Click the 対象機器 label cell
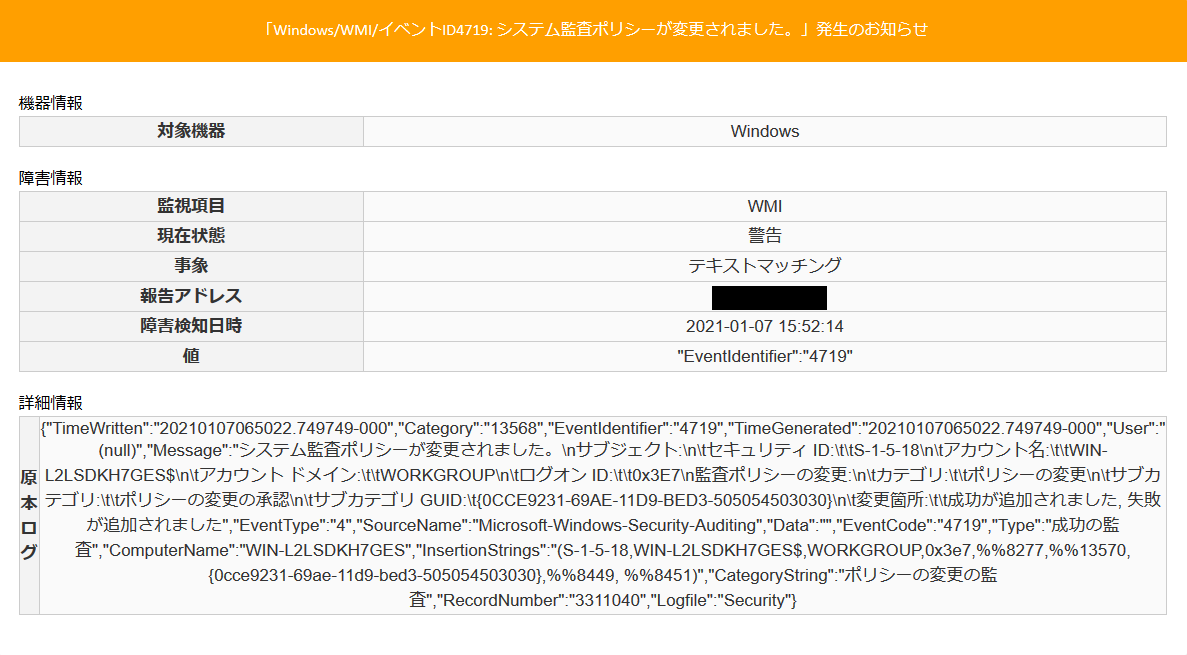Viewport: 1187px width, 655px height. 192,131
